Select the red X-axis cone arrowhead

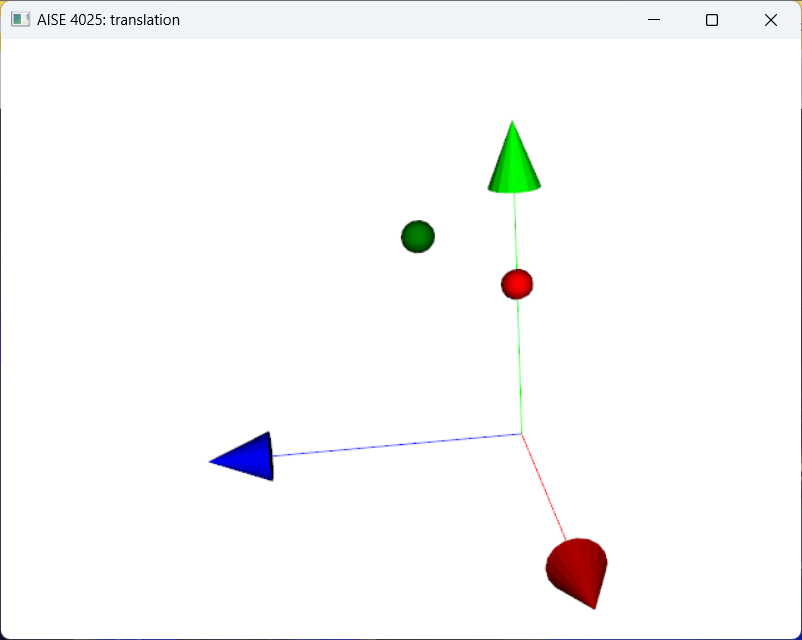576,568
